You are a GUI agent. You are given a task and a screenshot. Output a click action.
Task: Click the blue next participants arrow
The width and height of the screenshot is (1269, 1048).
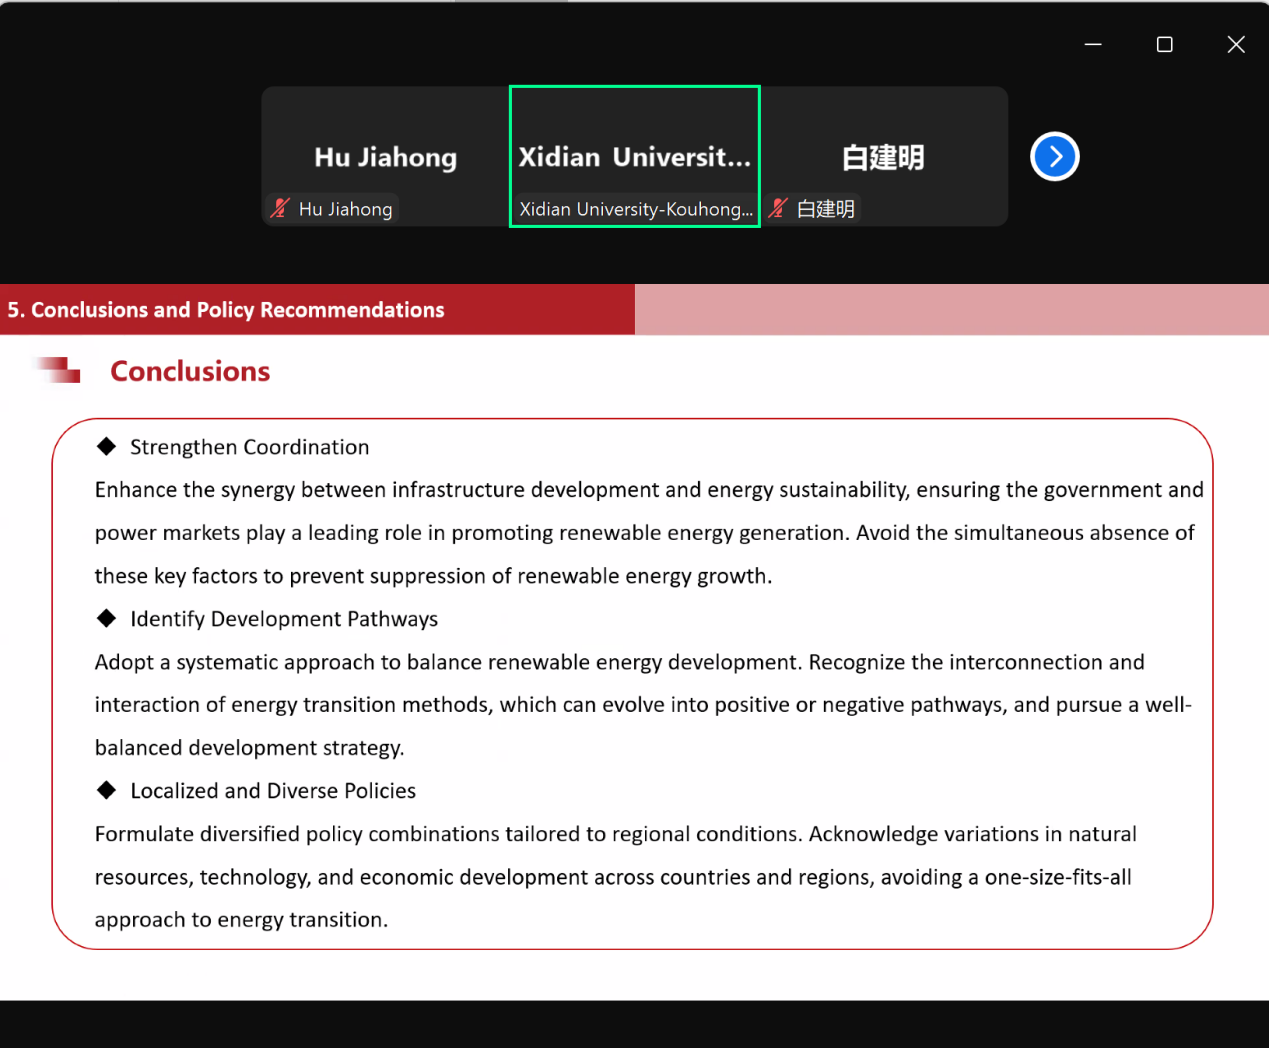1054,157
